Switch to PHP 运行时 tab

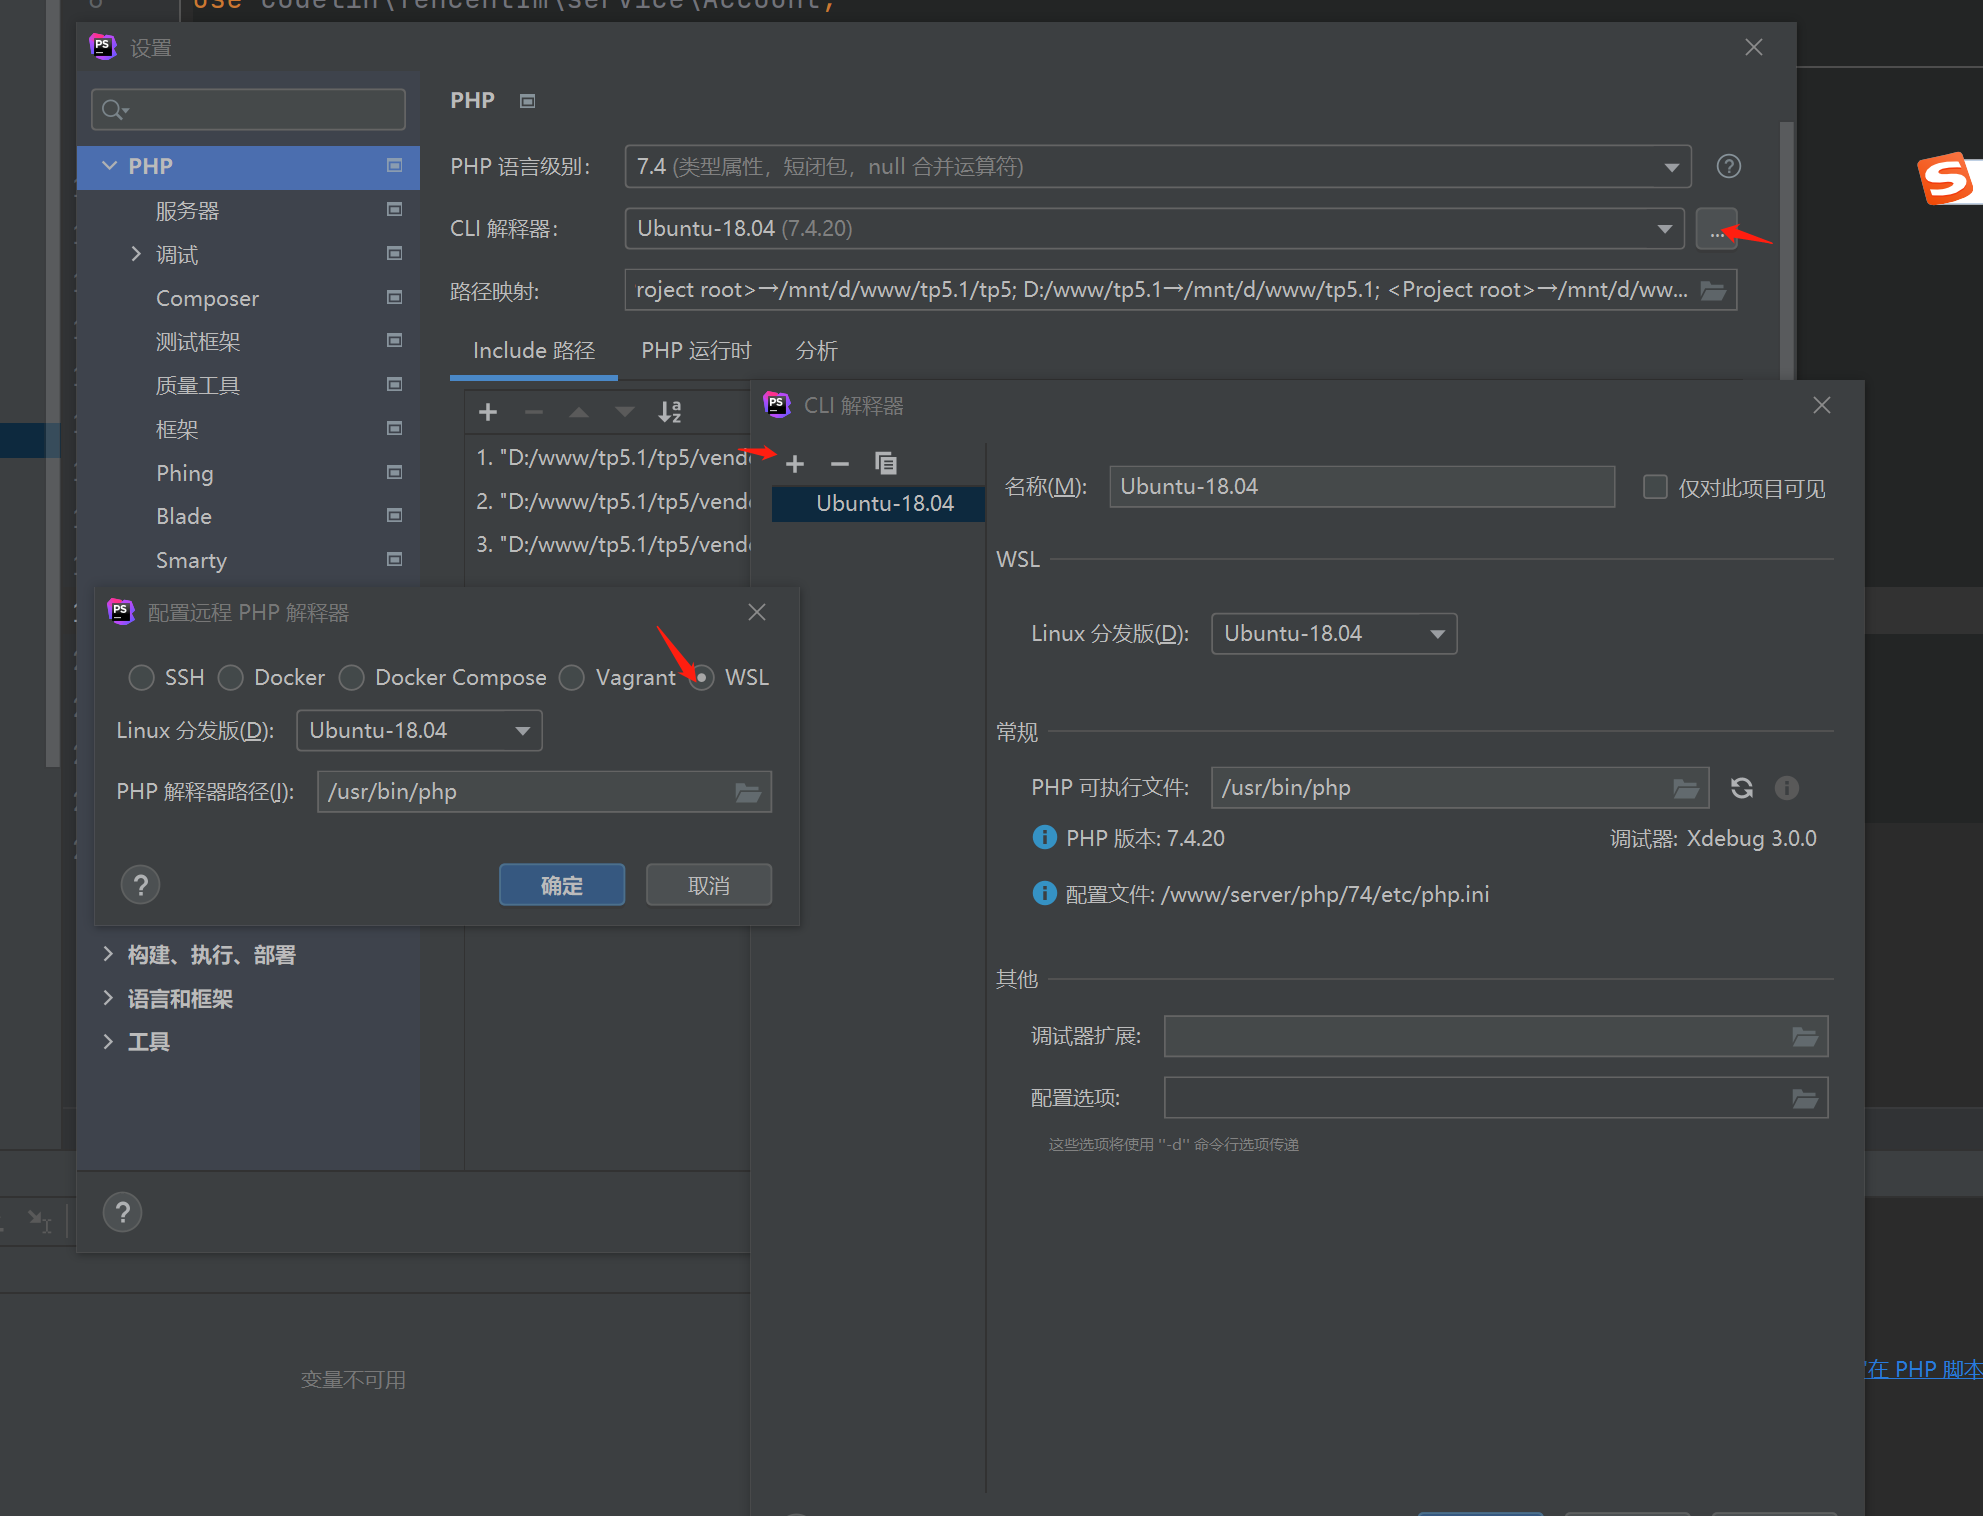pos(696,351)
